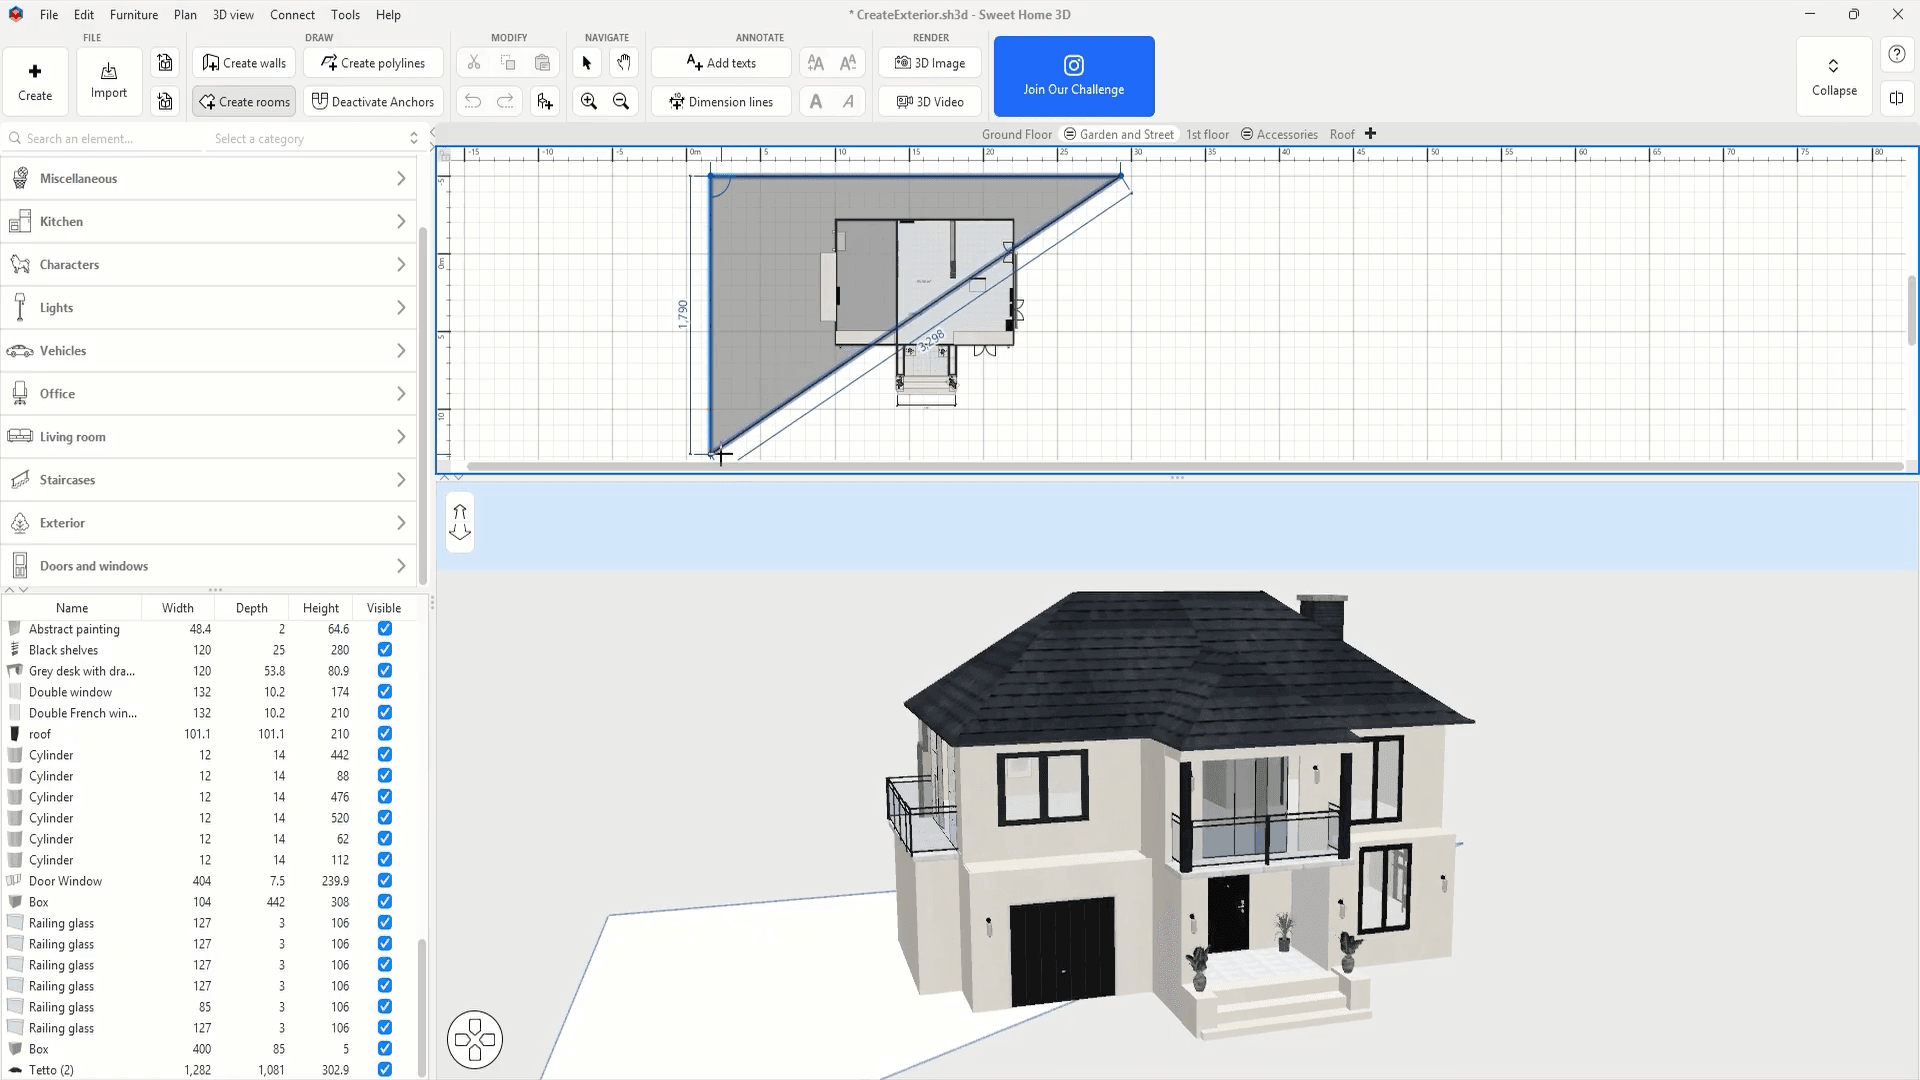Click the Create walls button
Viewport: 1920px width, 1080px height.
(x=244, y=63)
